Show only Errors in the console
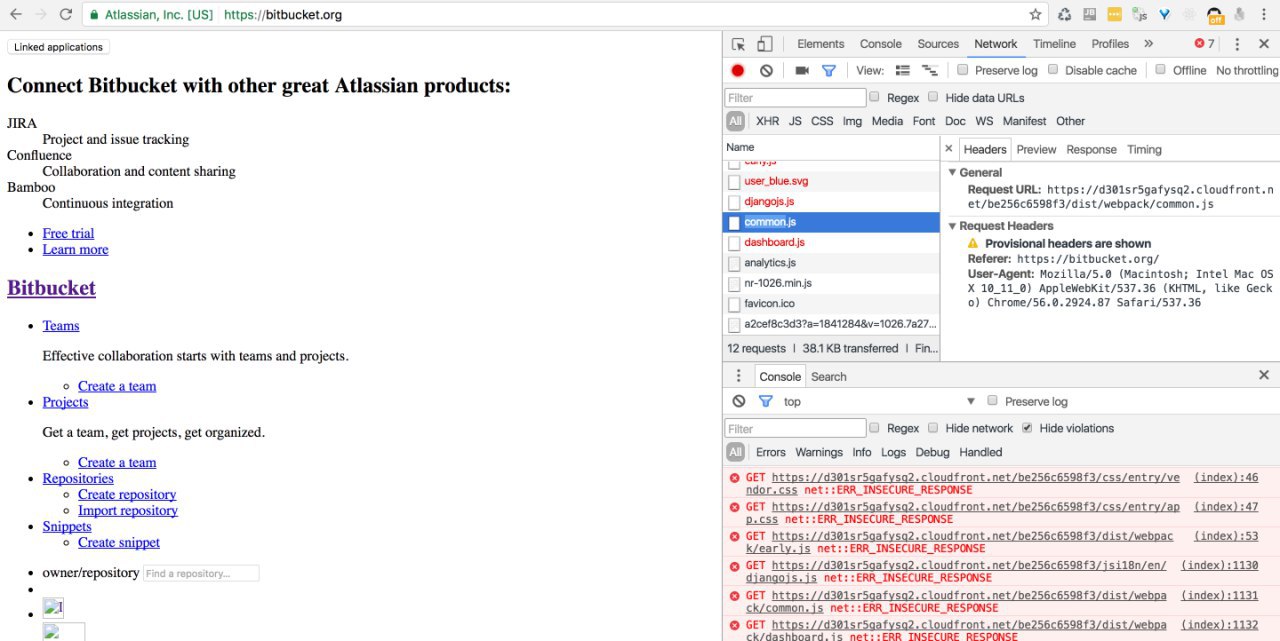The width and height of the screenshot is (1280, 641). pyautogui.click(x=770, y=452)
